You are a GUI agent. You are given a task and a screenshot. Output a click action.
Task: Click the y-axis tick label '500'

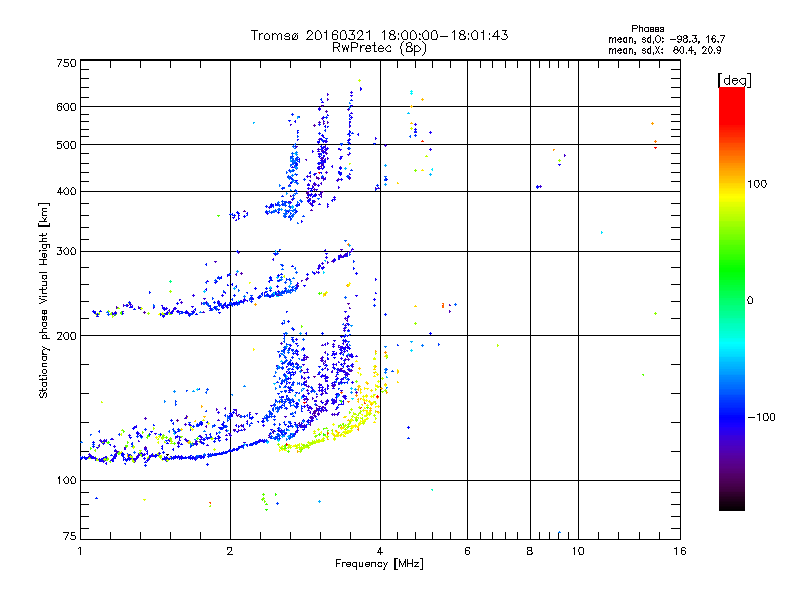tap(66, 145)
